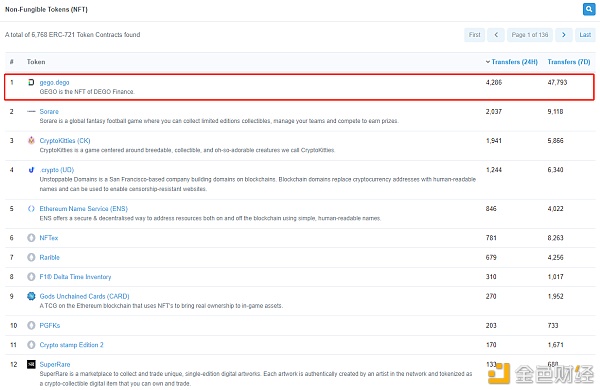Image resolution: width=600 pixels, height=390 pixels.
Task: Open Gods Unchained Cards (CARD) link
Action: click(85, 296)
